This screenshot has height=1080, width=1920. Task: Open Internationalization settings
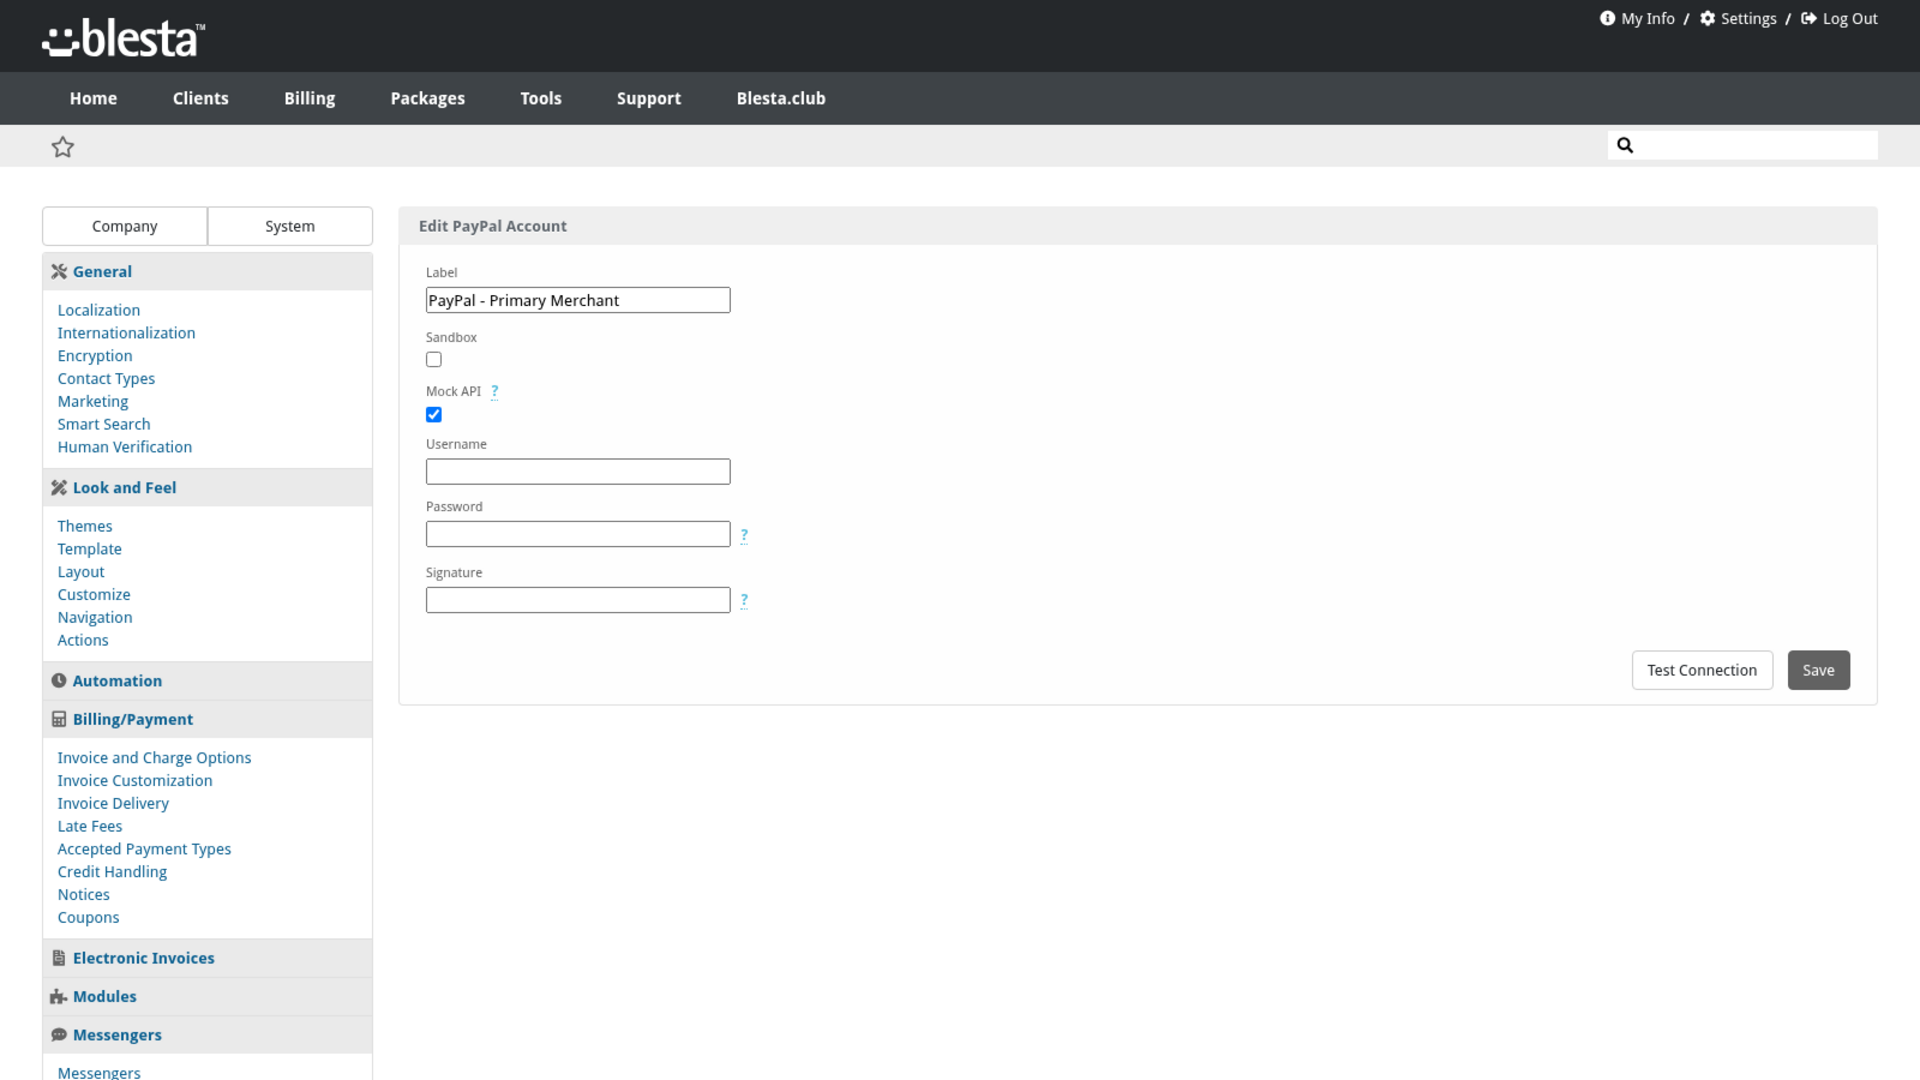coord(126,333)
